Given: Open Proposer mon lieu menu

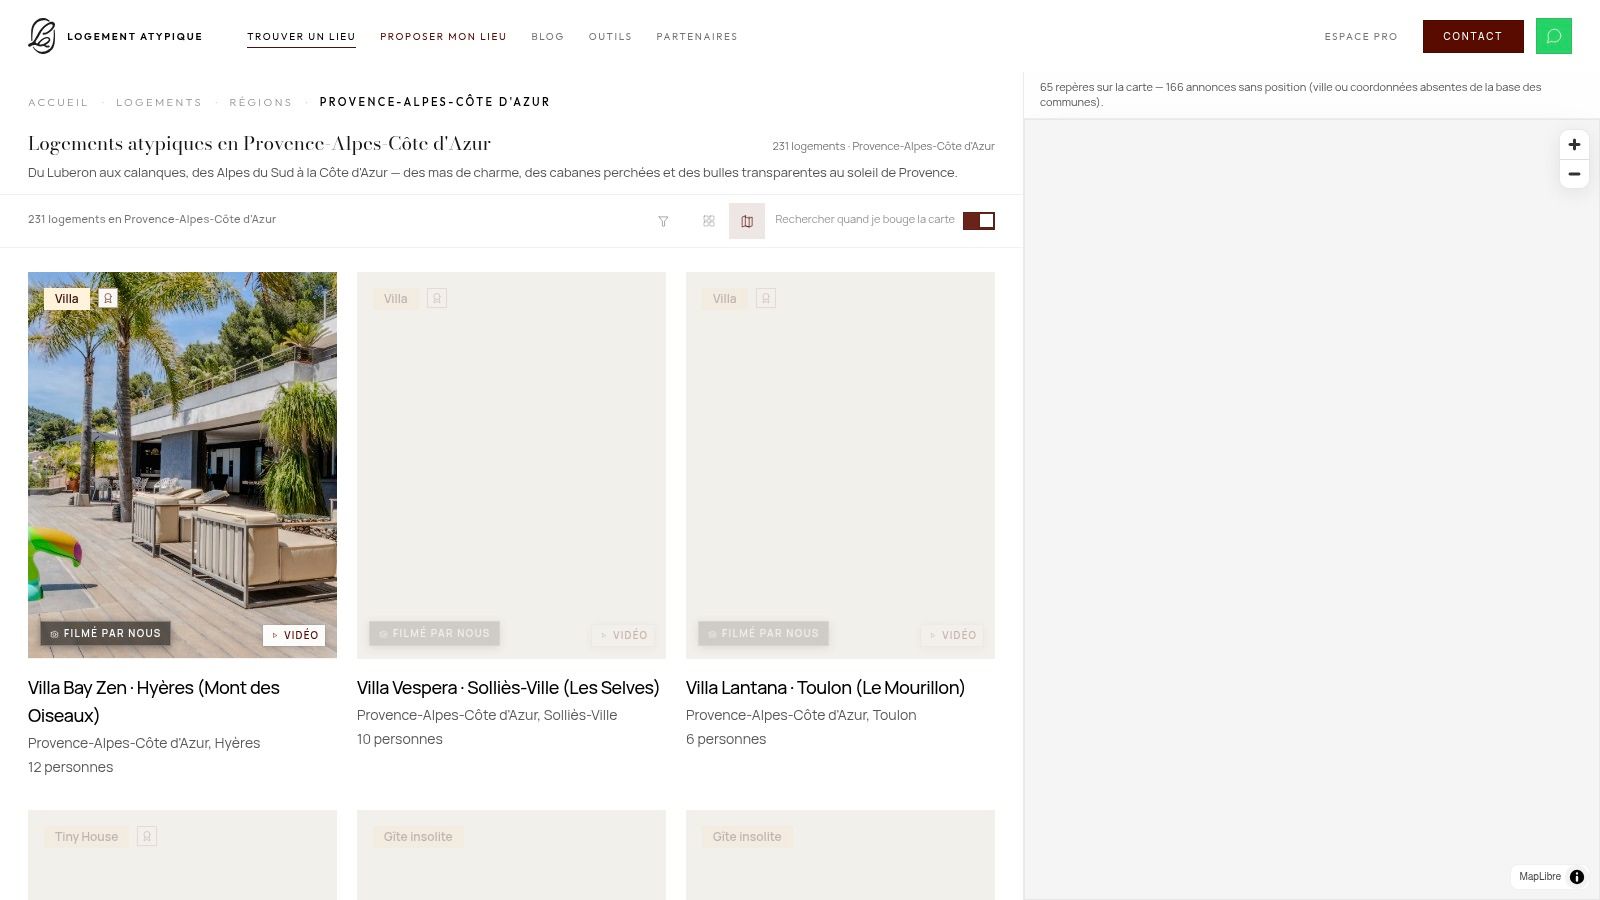Looking at the screenshot, I should point(443,36).
